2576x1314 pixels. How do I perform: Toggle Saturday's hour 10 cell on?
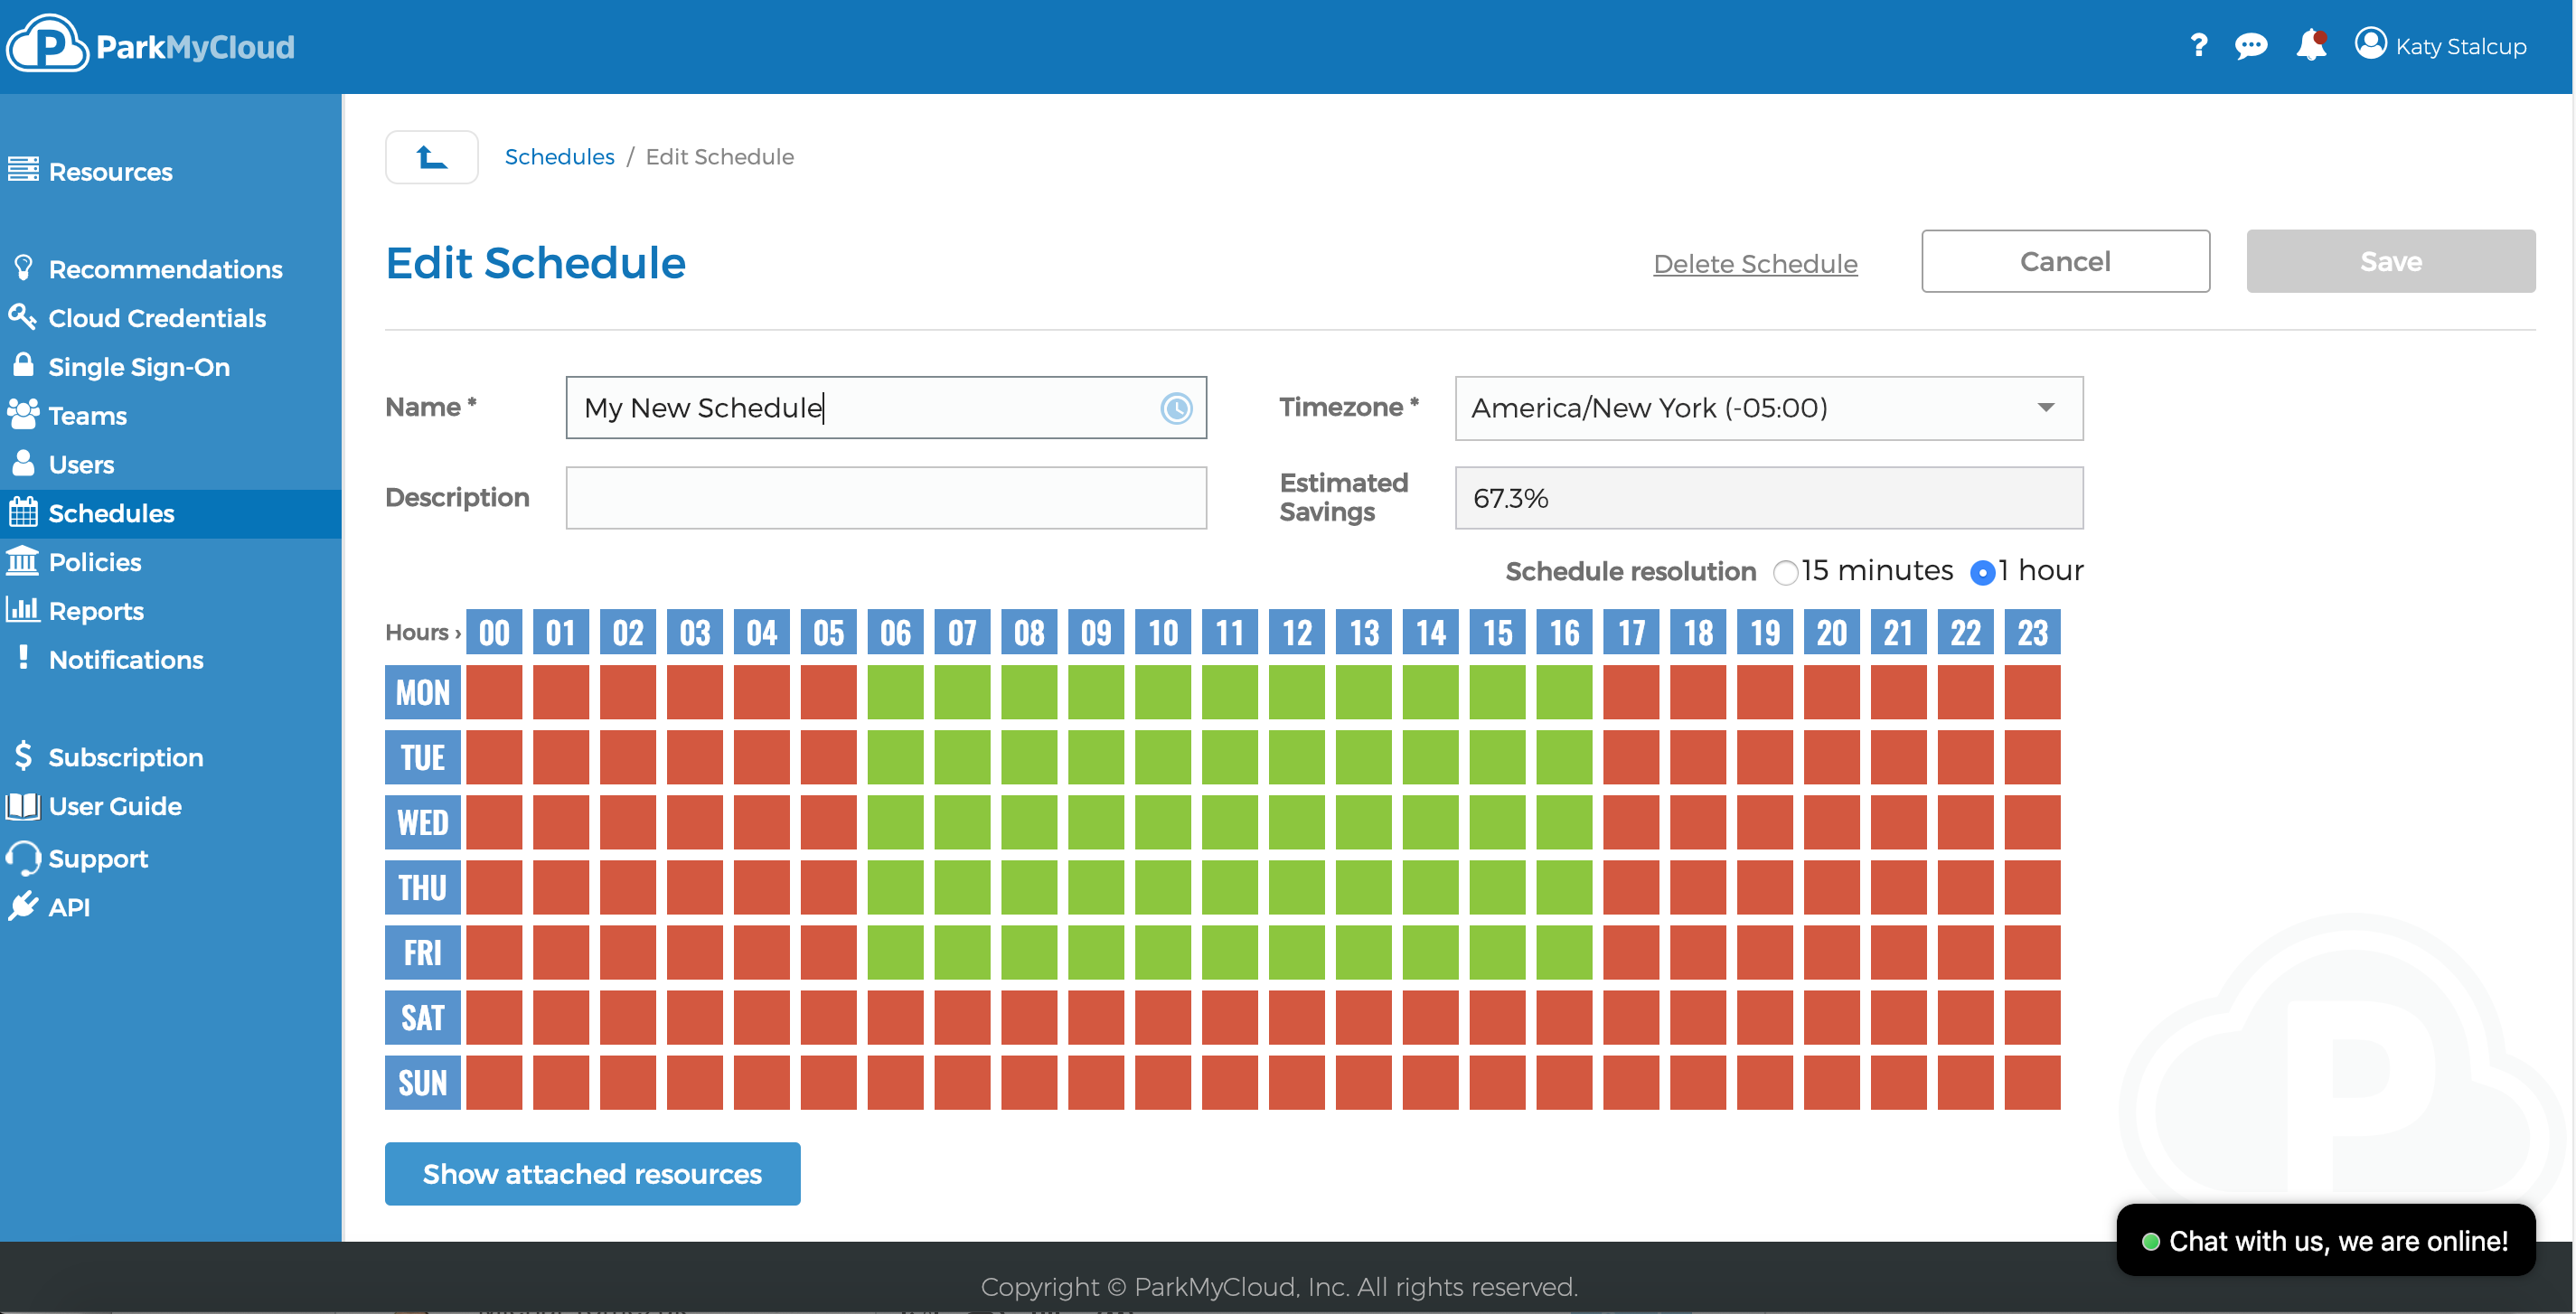pos(1163,1017)
